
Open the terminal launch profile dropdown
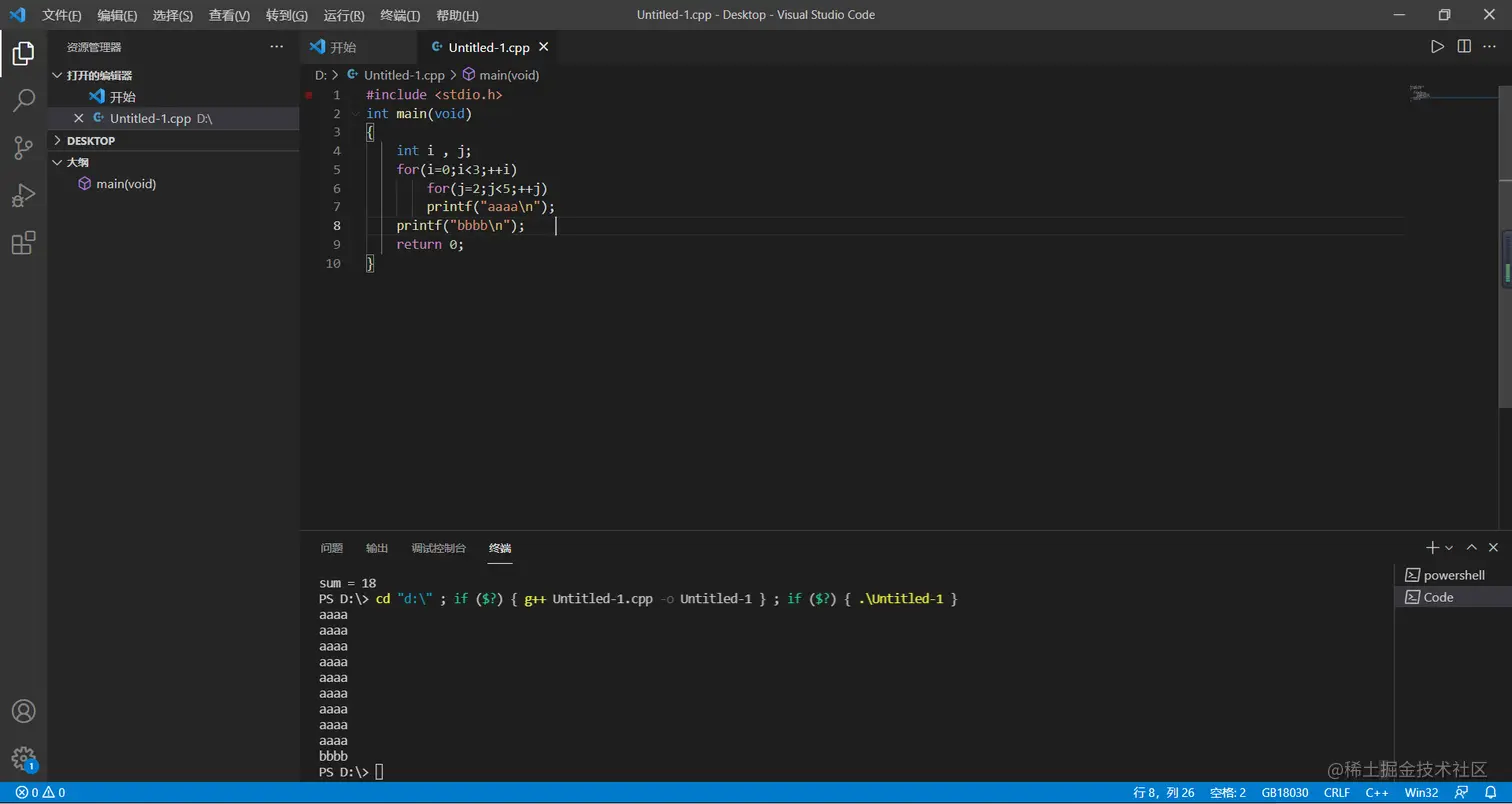tap(1449, 548)
